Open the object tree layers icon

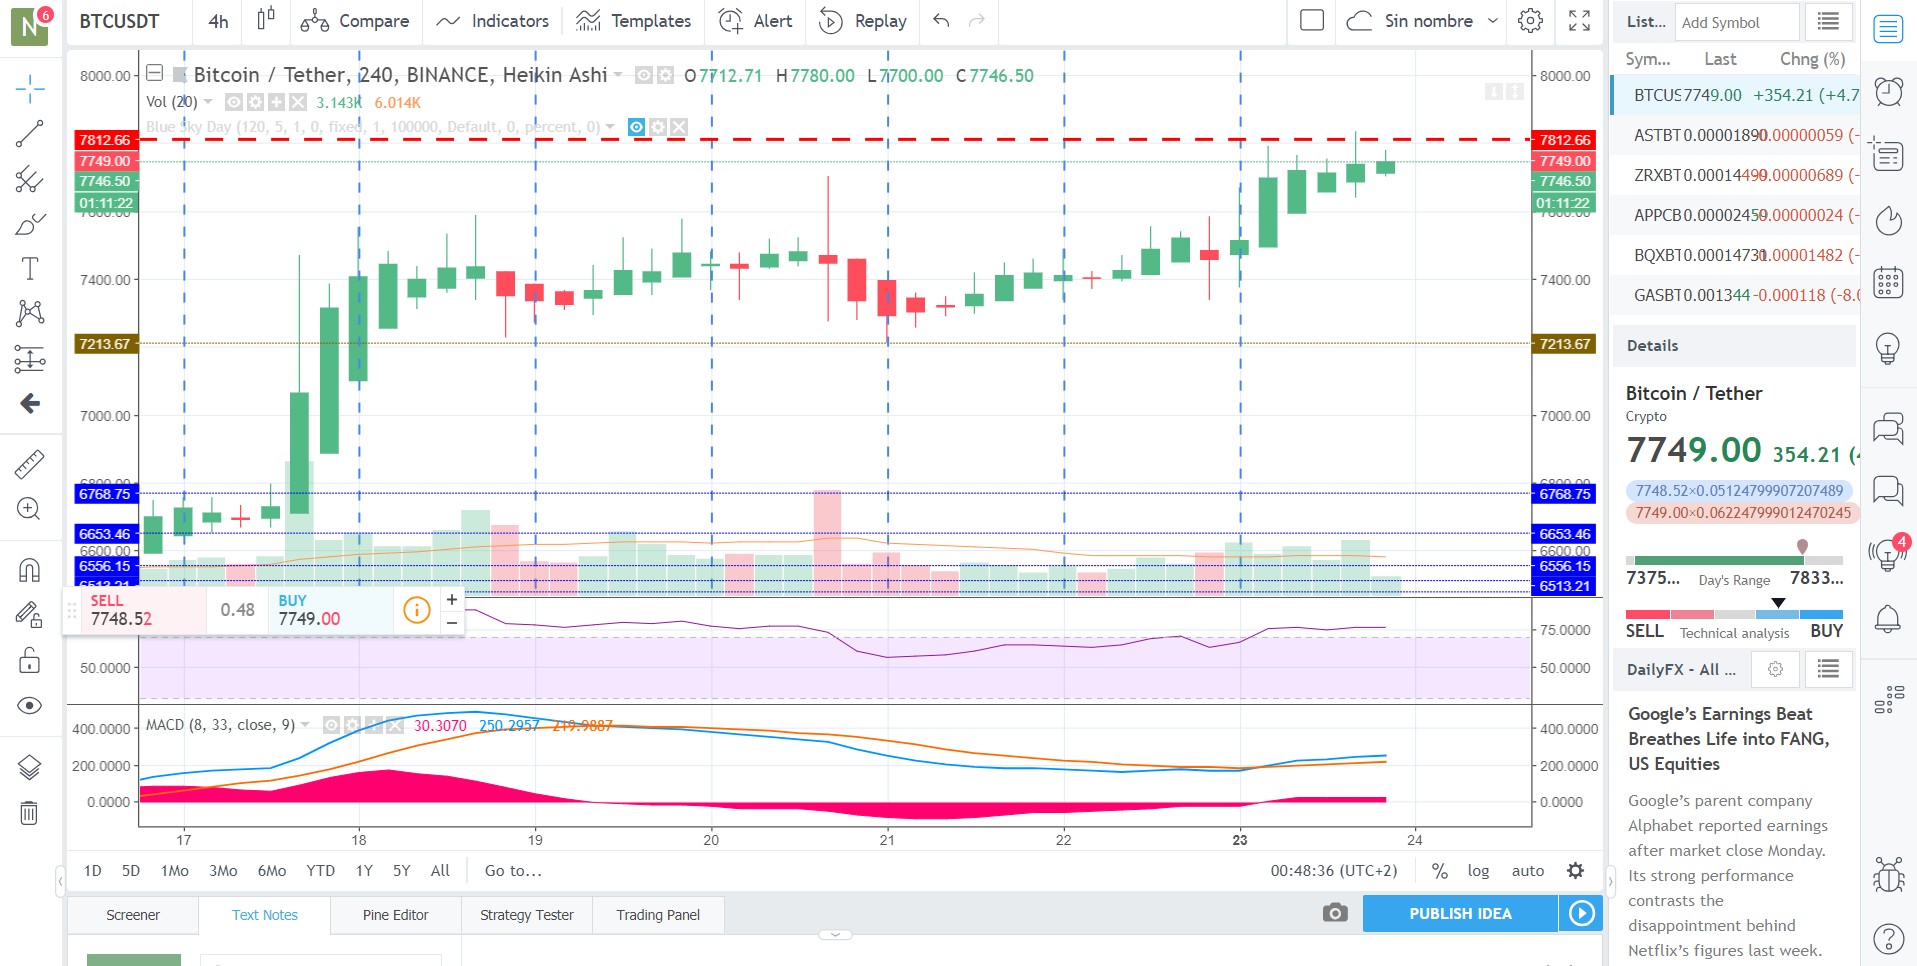(x=30, y=767)
